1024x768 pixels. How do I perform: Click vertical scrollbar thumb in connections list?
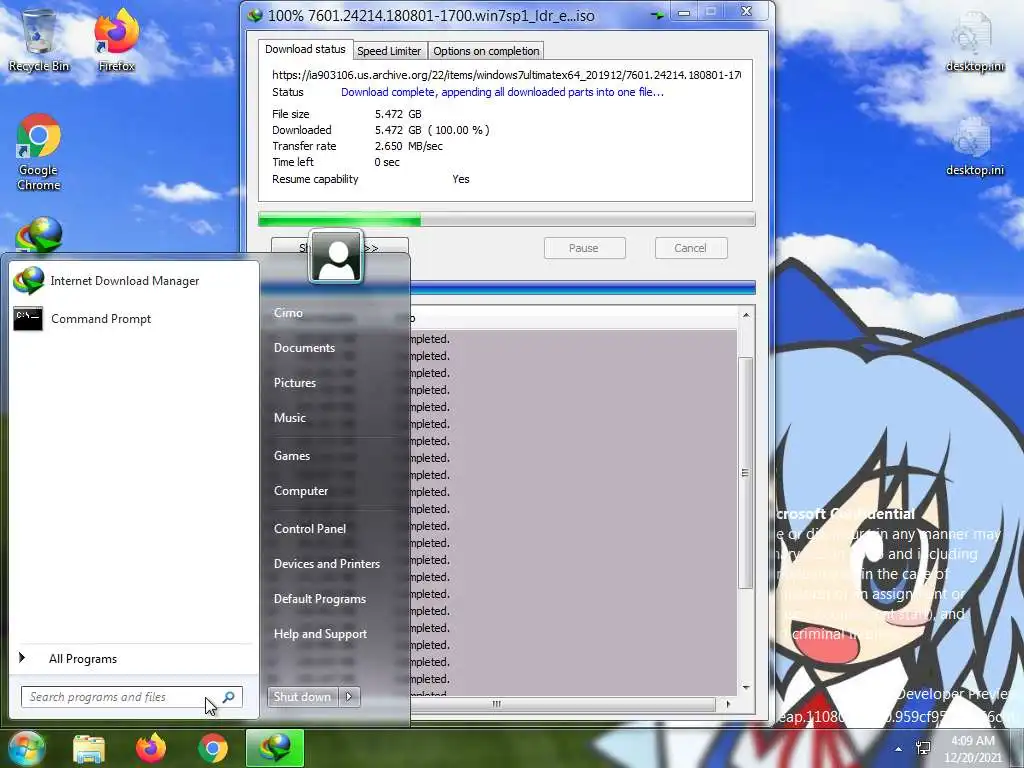coord(745,473)
